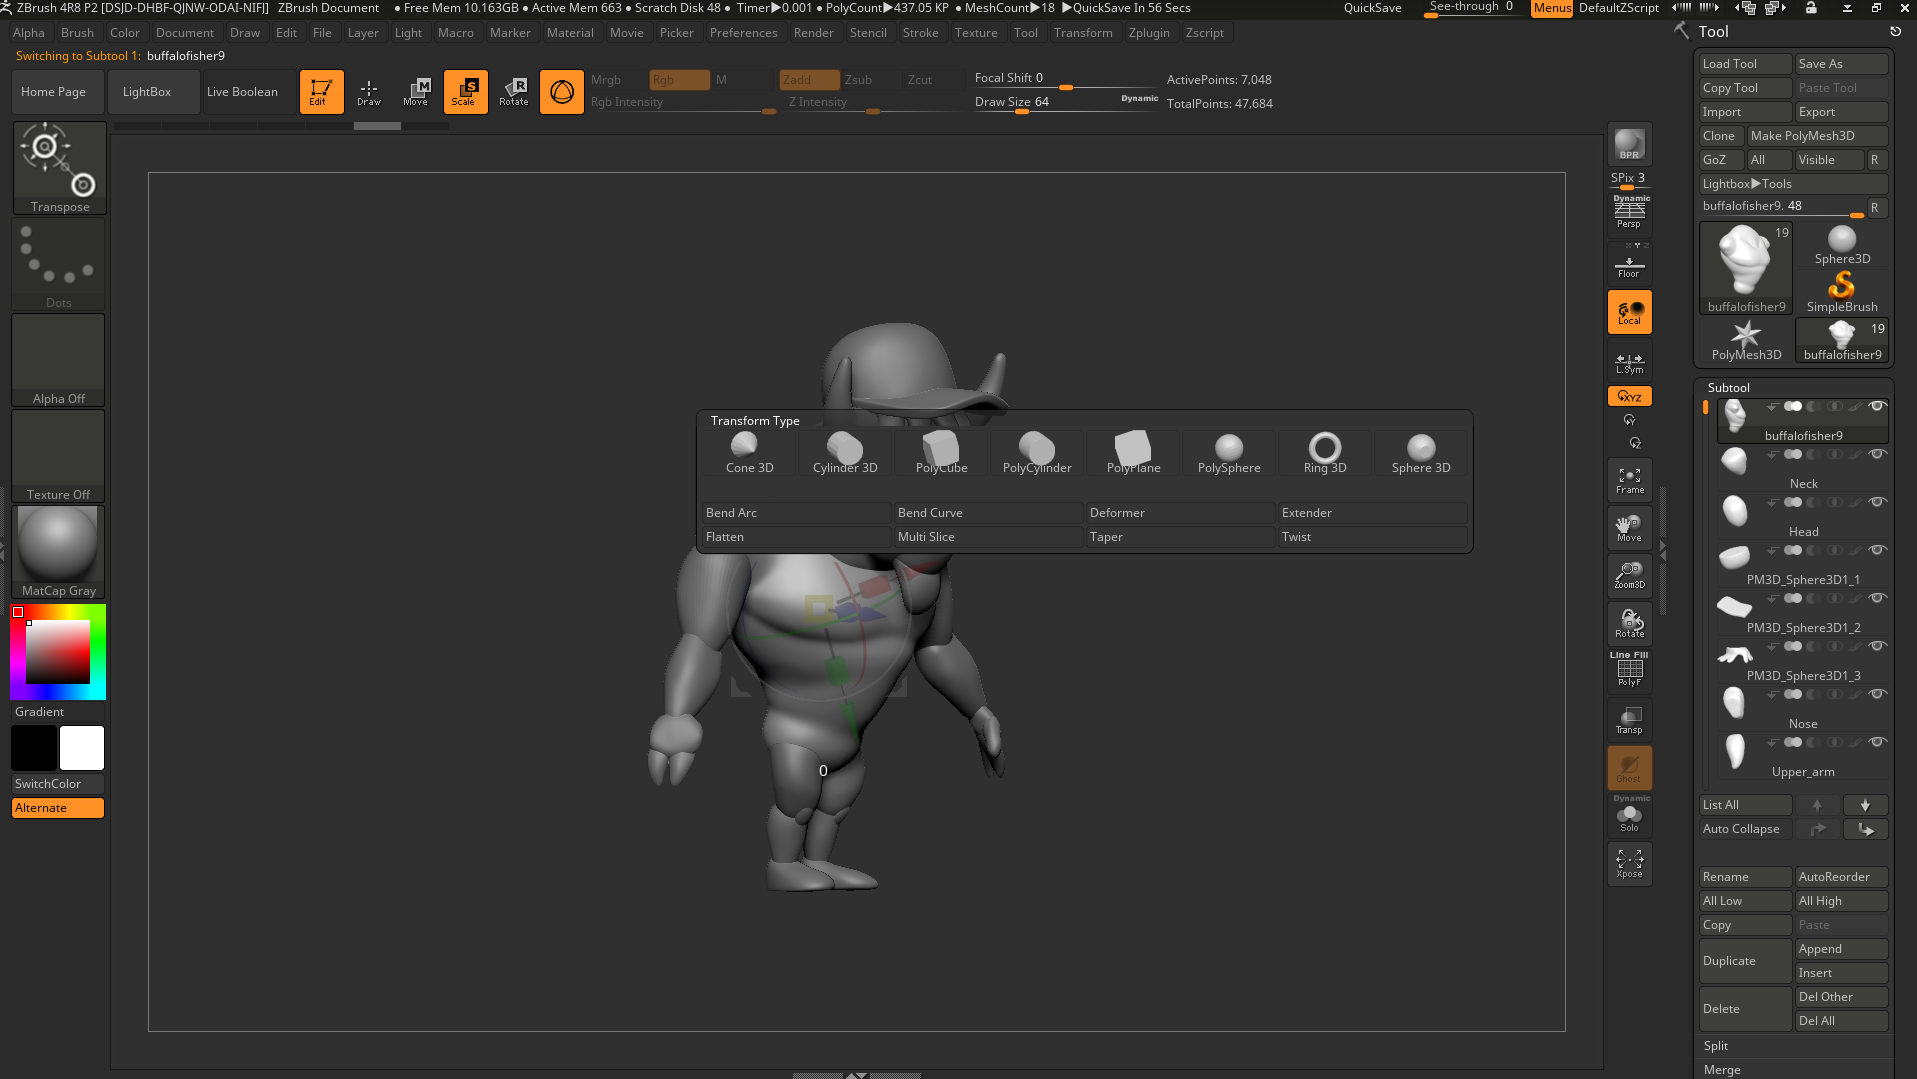Choose PolyPlane transform type
The width and height of the screenshot is (1917, 1079).
[x=1133, y=453]
